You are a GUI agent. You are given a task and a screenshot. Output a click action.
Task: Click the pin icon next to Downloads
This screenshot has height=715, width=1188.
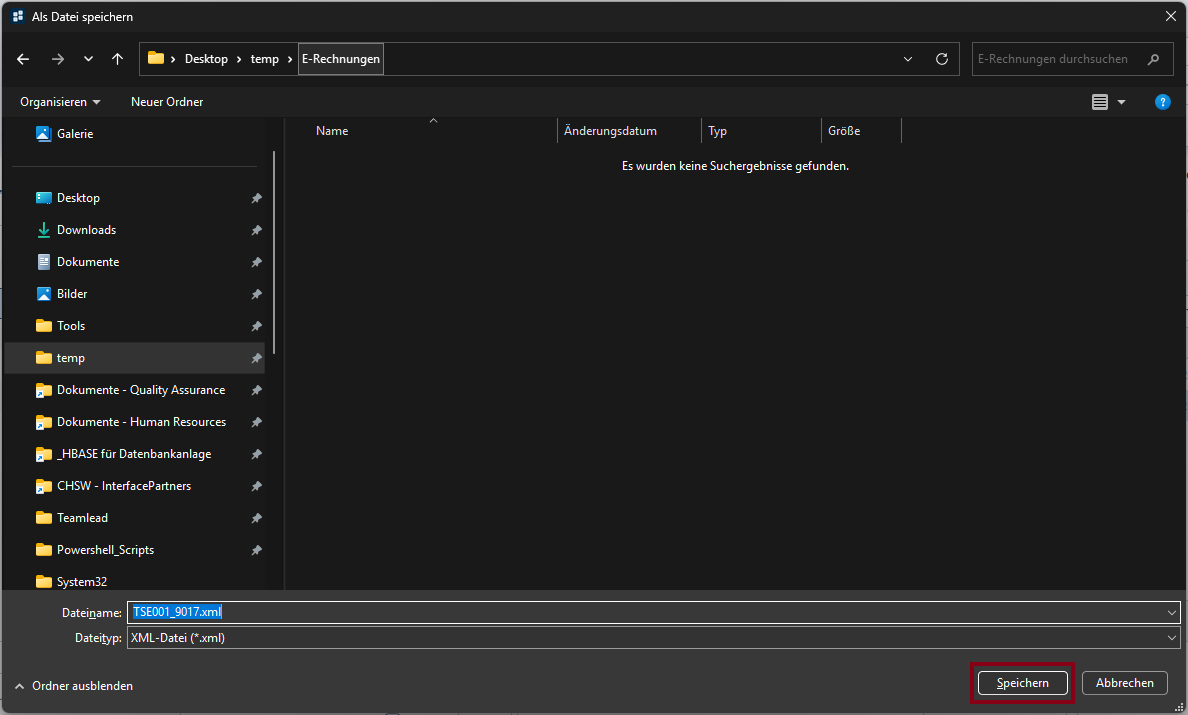(x=257, y=229)
